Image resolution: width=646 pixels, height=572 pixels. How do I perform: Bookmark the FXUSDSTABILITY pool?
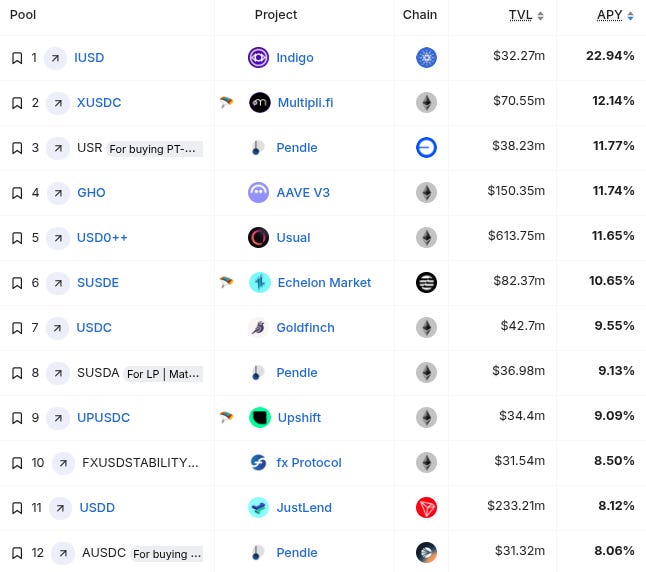[17, 463]
